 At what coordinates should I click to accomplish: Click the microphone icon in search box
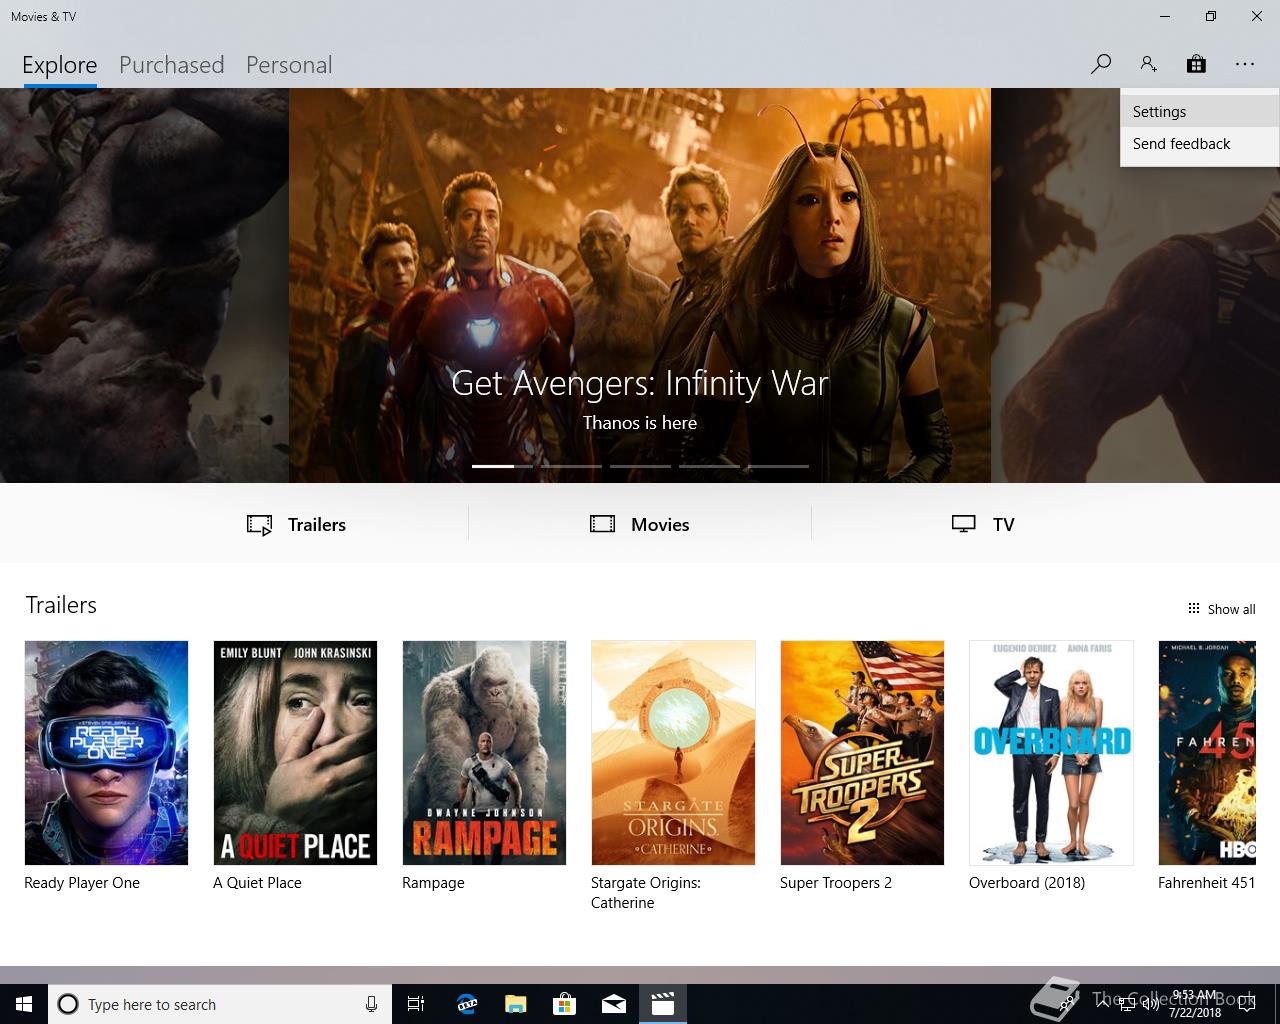click(371, 1004)
